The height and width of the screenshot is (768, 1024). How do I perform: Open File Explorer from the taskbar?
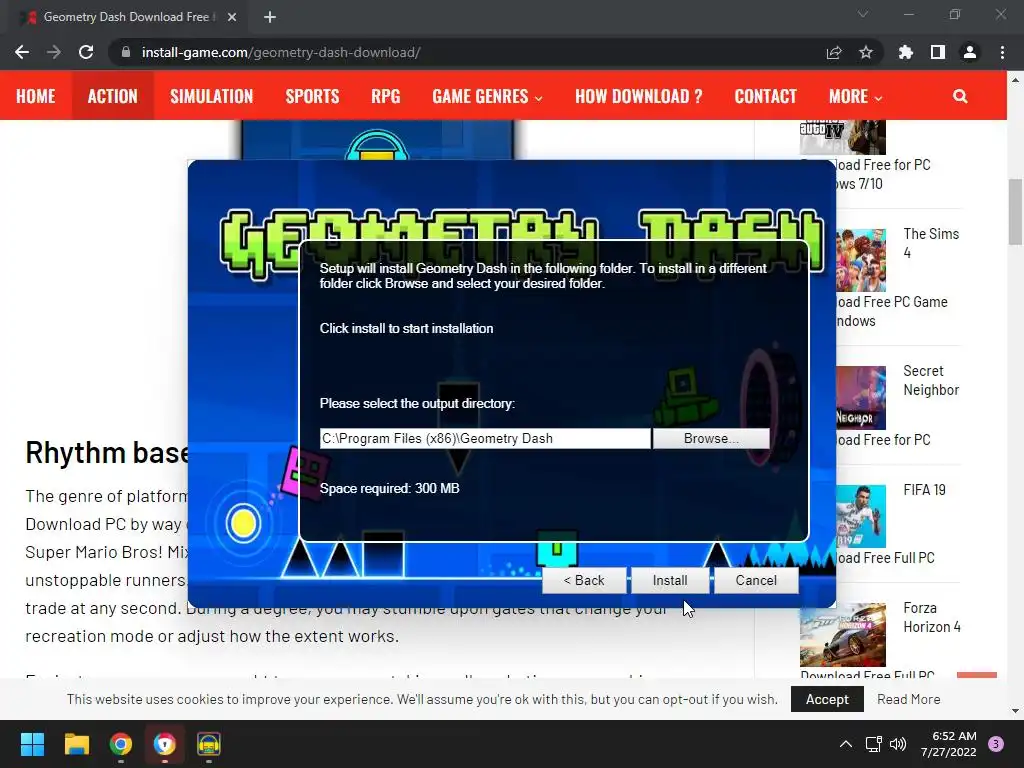click(76, 744)
